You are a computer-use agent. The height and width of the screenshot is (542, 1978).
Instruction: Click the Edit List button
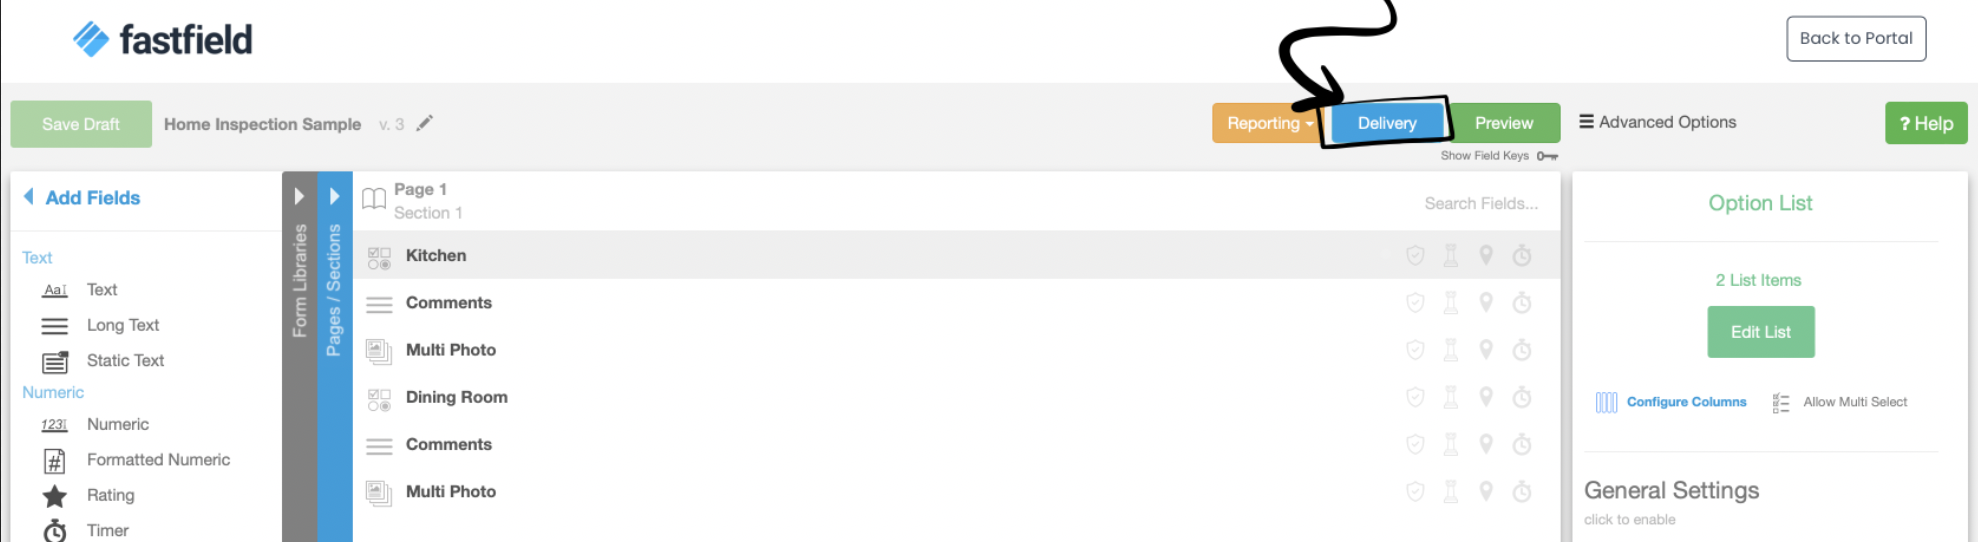pyautogui.click(x=1760, y=332)
